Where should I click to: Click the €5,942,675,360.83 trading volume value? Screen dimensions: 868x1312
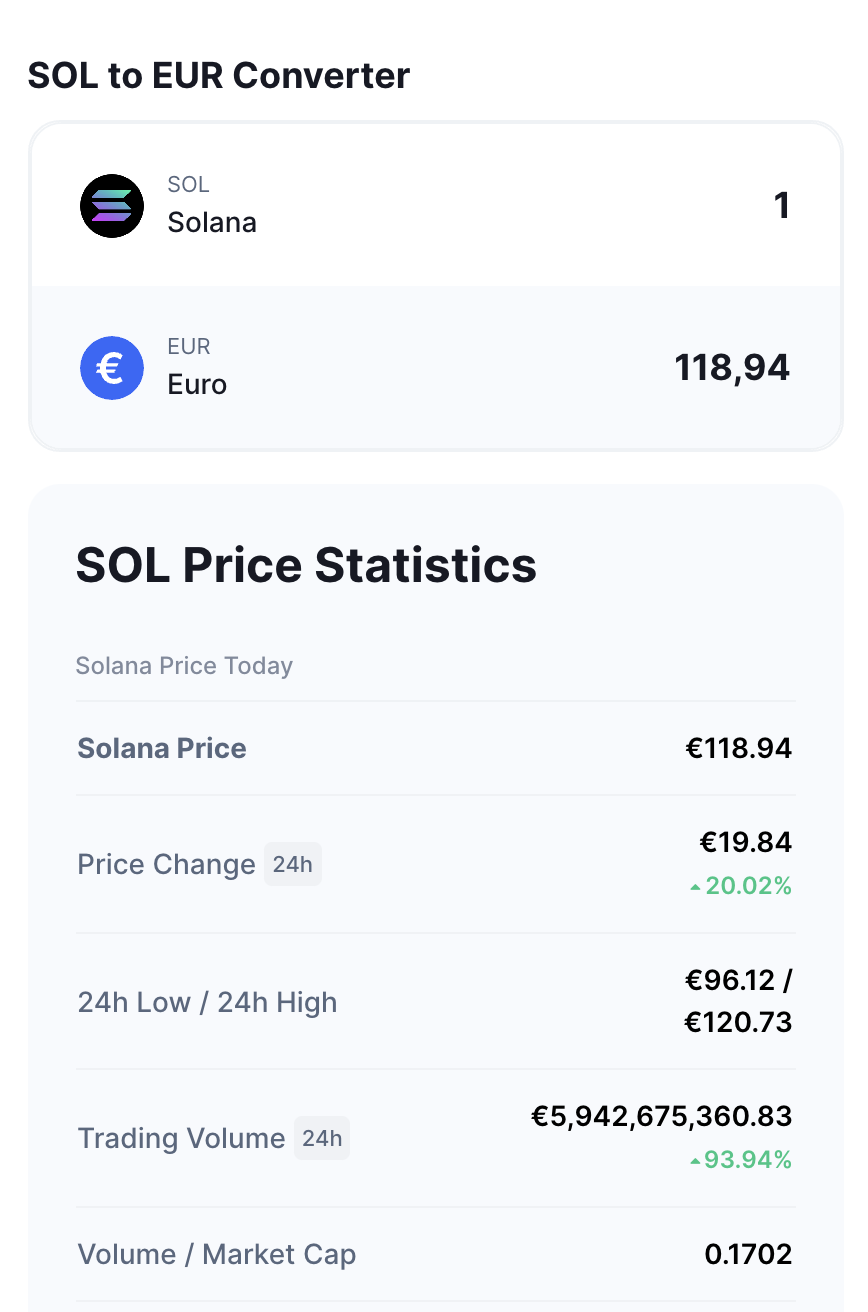[x=661, y=1116]
